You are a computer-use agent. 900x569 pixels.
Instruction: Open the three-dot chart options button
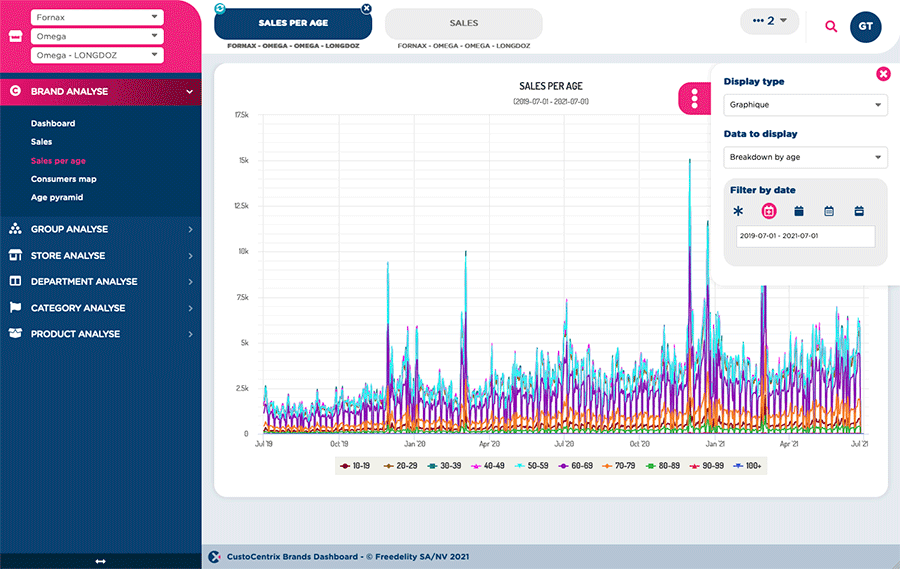(694, 99)
